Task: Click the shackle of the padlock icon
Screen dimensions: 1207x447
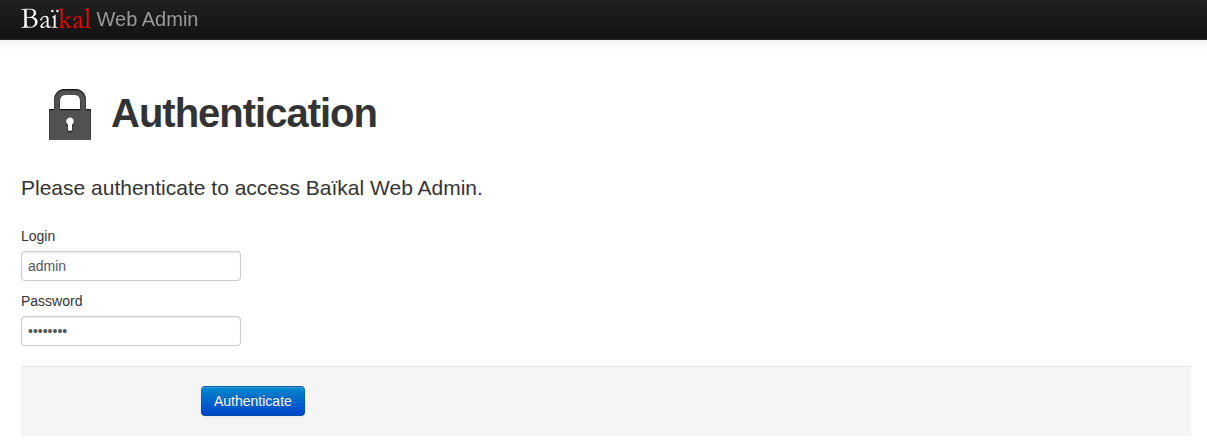Action: pos(70,96)
